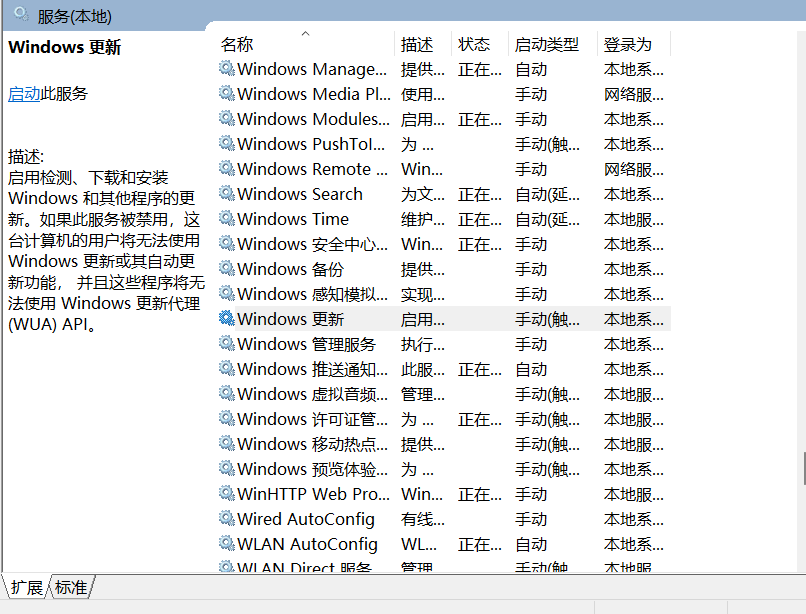
Task: Sort by the 启动类型 column header
Action: pos(553,44)
